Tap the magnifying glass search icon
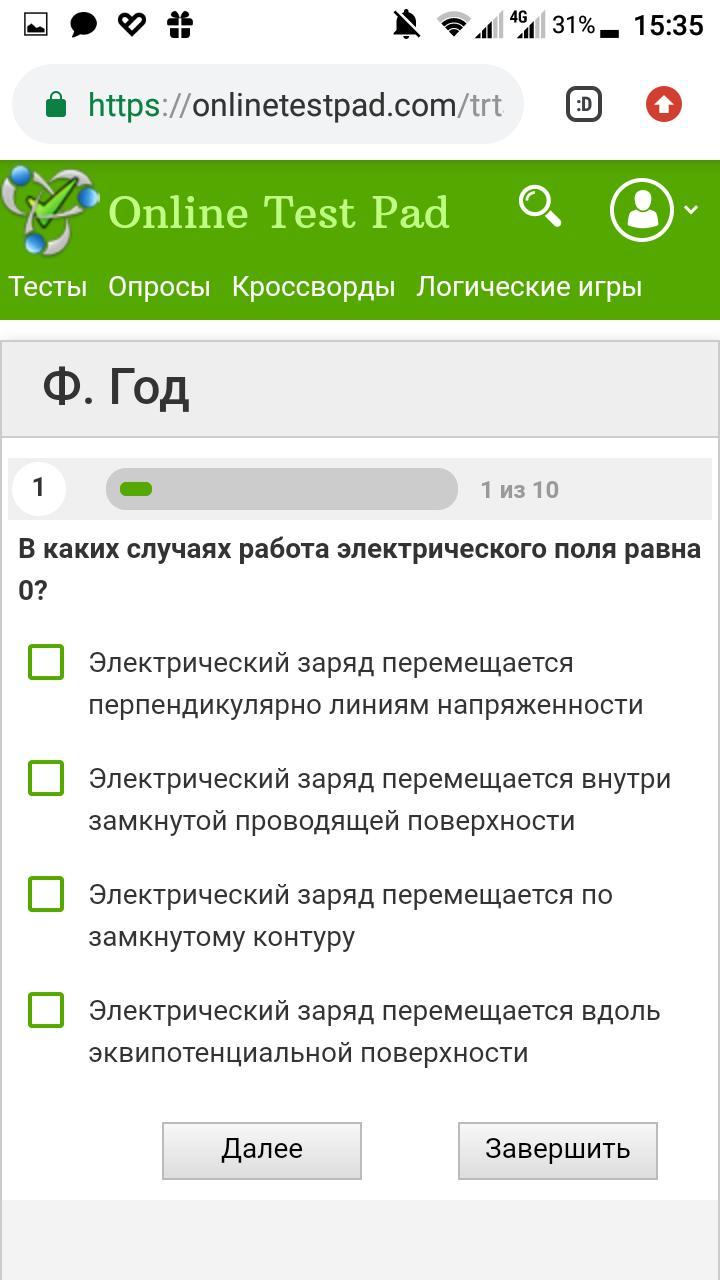Screen dimensions: 720x1280 [540, 207]
